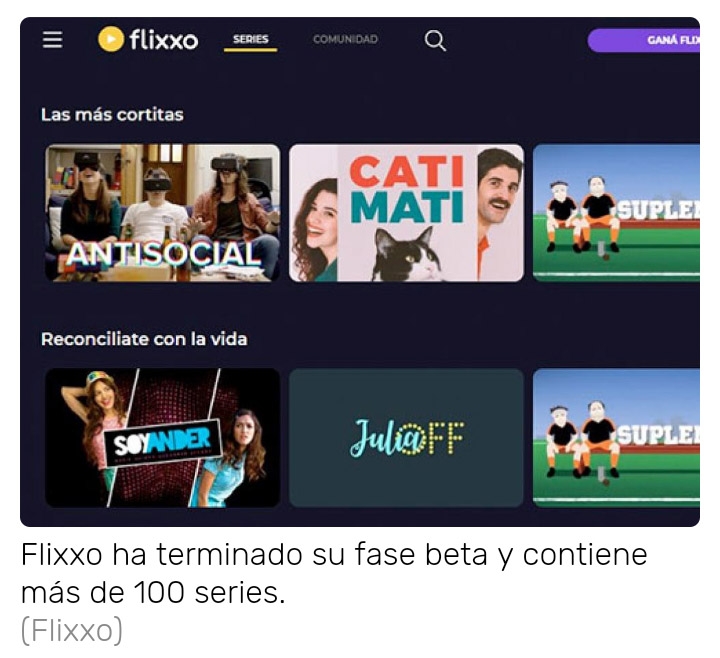
Task: Click the (Flixxo) source credit text
Action: (x=72, y=631)
